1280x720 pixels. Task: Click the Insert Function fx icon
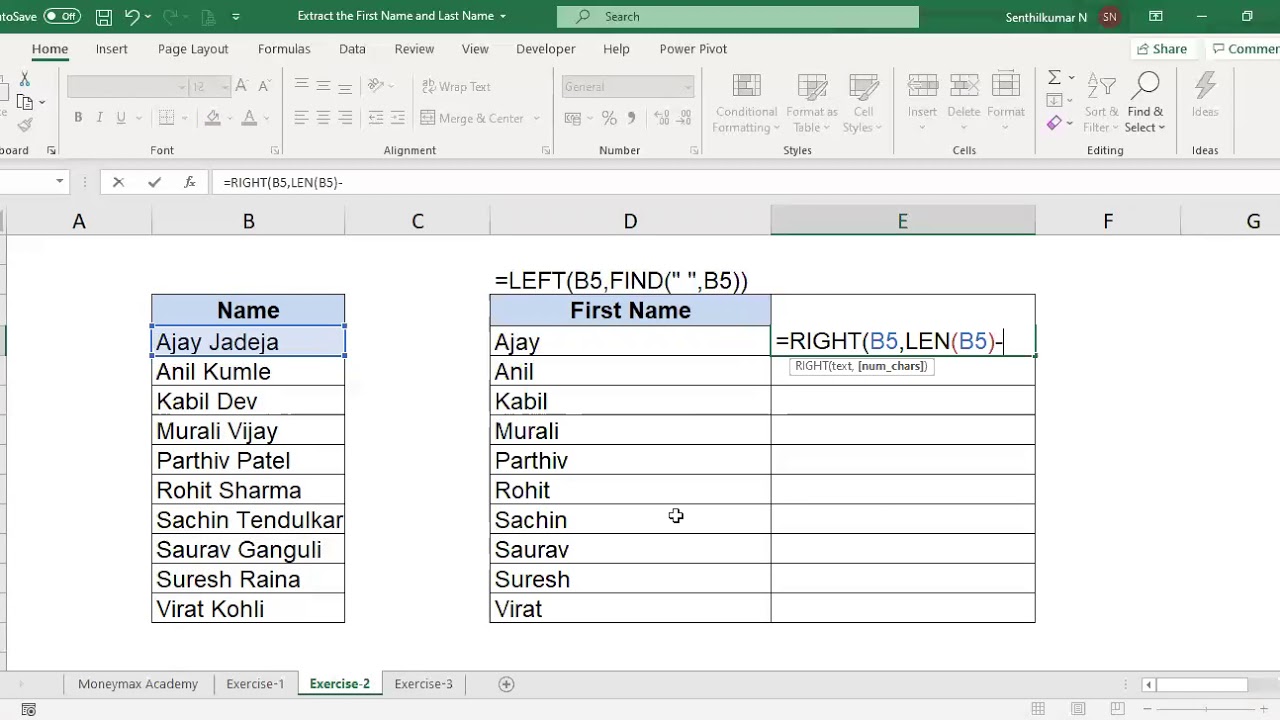tap(190, 182)
